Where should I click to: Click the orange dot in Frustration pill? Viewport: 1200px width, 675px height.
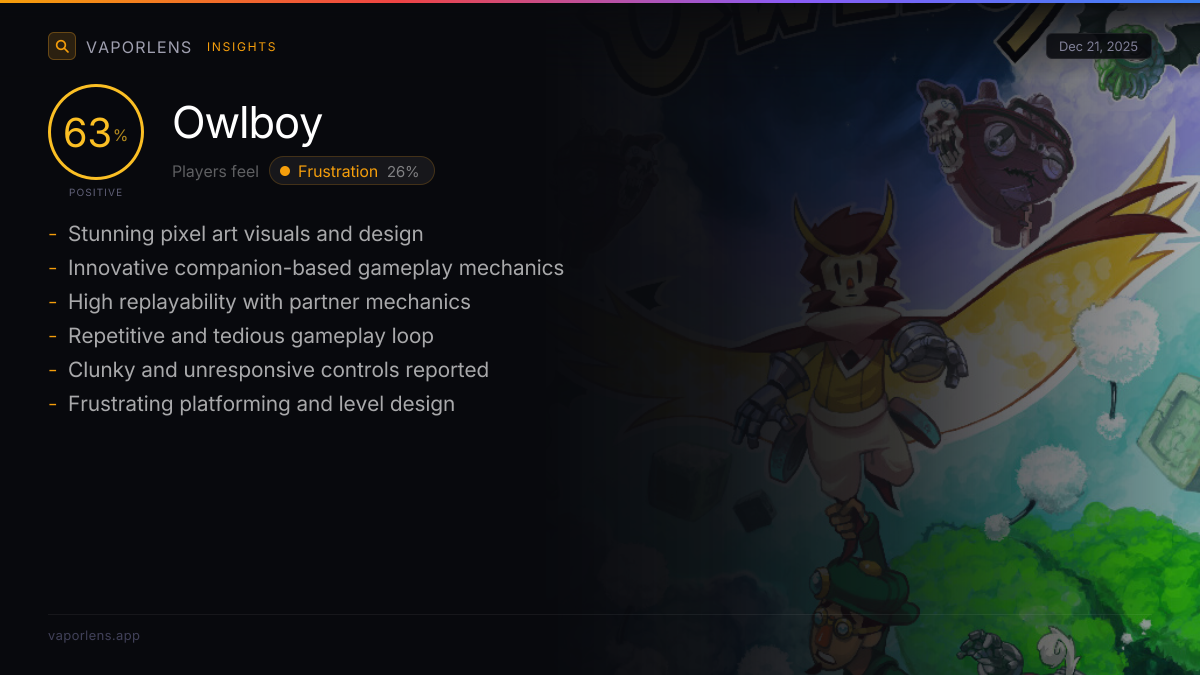[285, 171]
